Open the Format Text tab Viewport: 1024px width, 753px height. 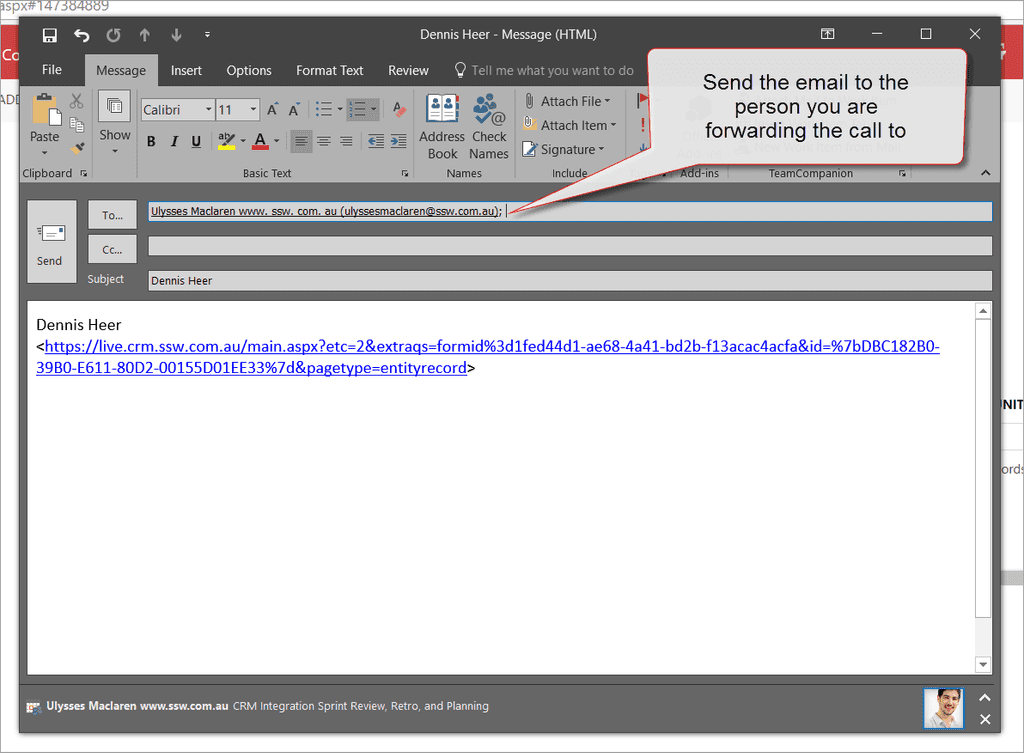click(x=329, y=70)
